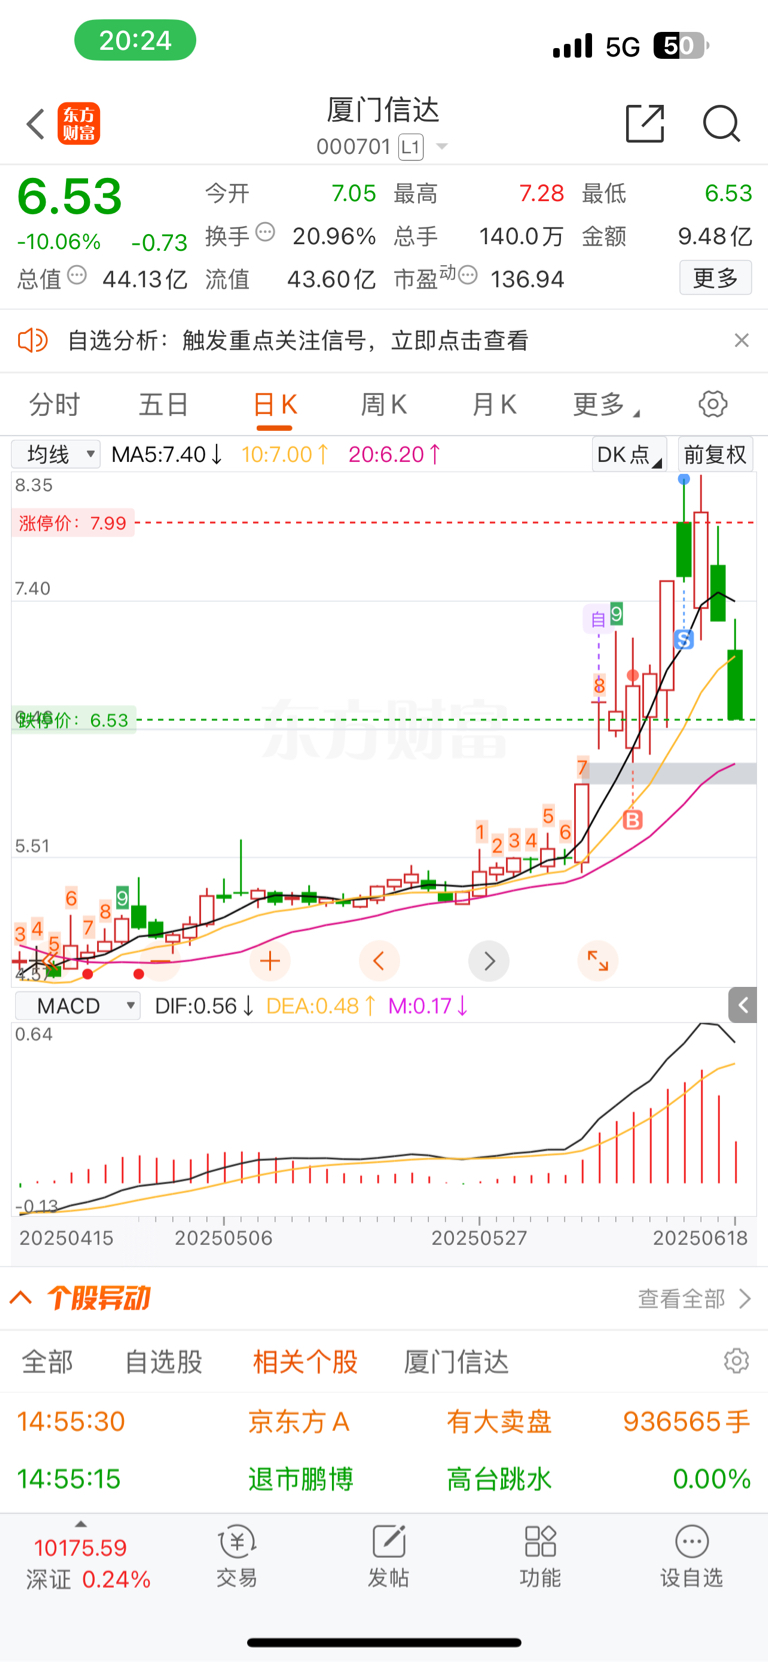Open the 功能 functions icon
768x1662 pixels.
[540, 1558]
